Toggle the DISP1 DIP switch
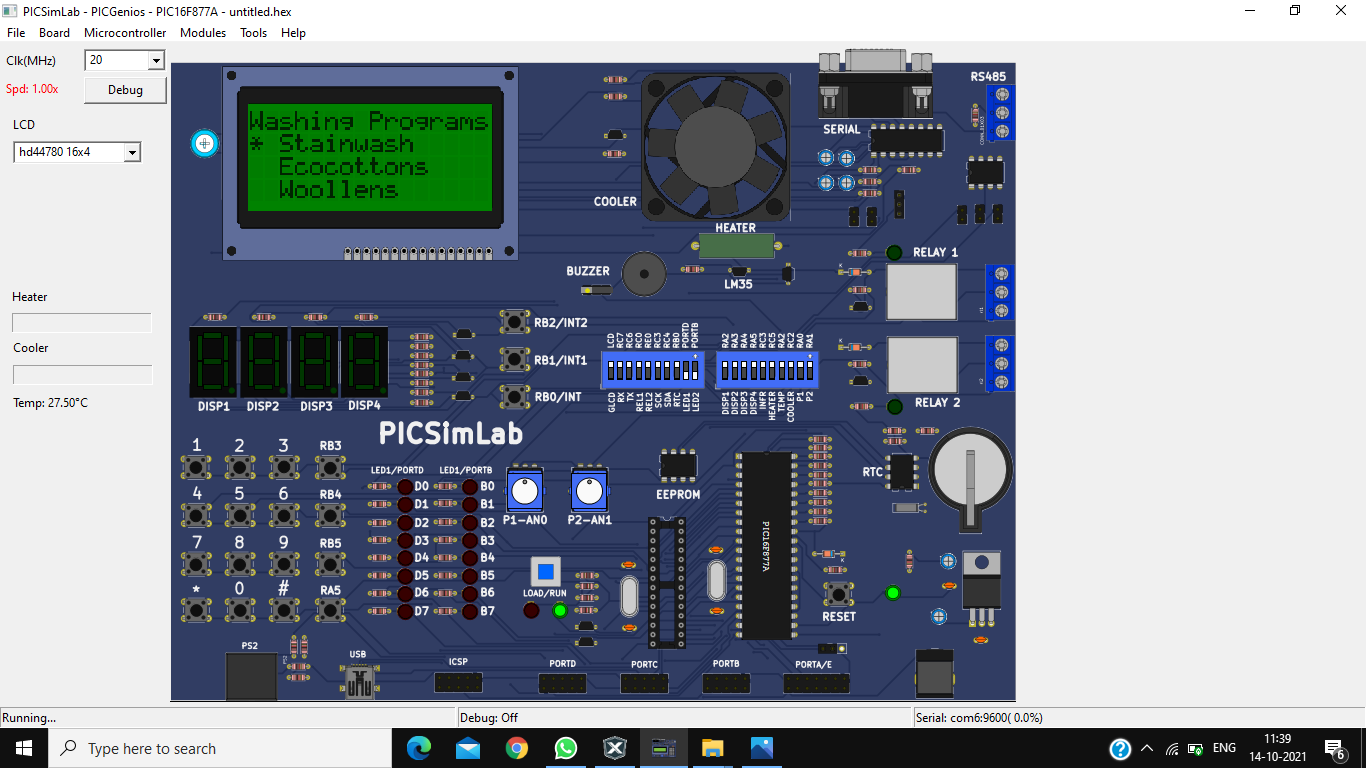 (725, 370)
